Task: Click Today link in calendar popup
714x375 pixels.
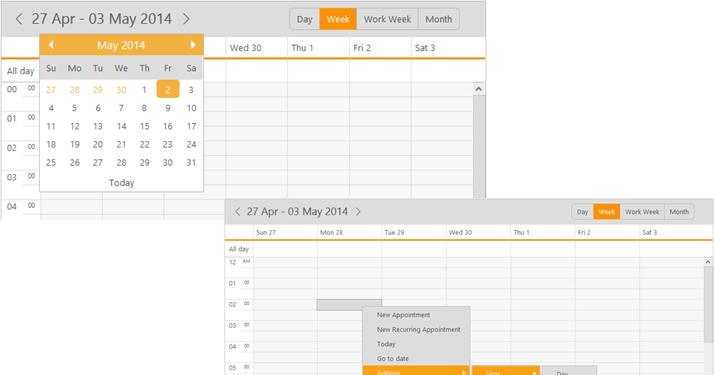Action: (122, 183)
